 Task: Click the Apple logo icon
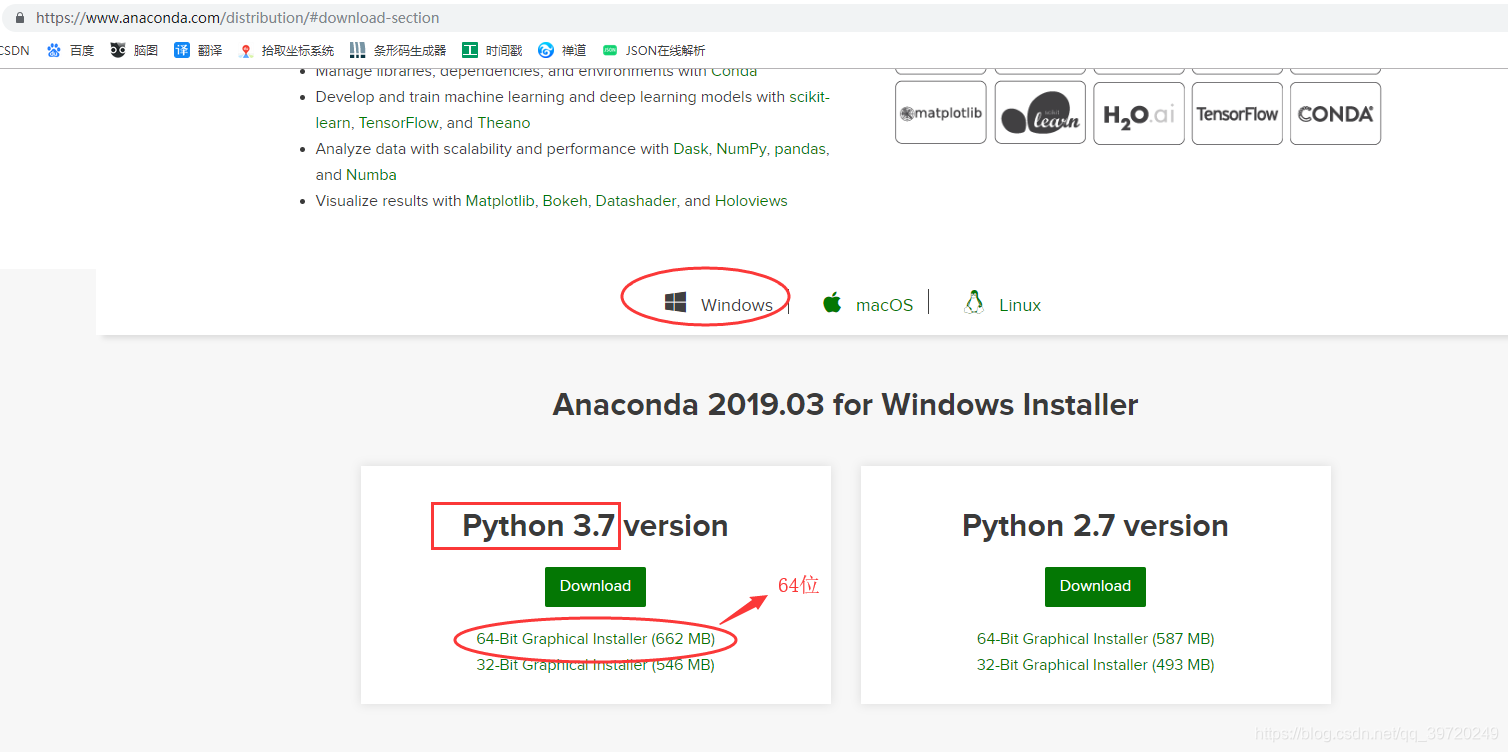pyautogui.click(x=832, y=302)
